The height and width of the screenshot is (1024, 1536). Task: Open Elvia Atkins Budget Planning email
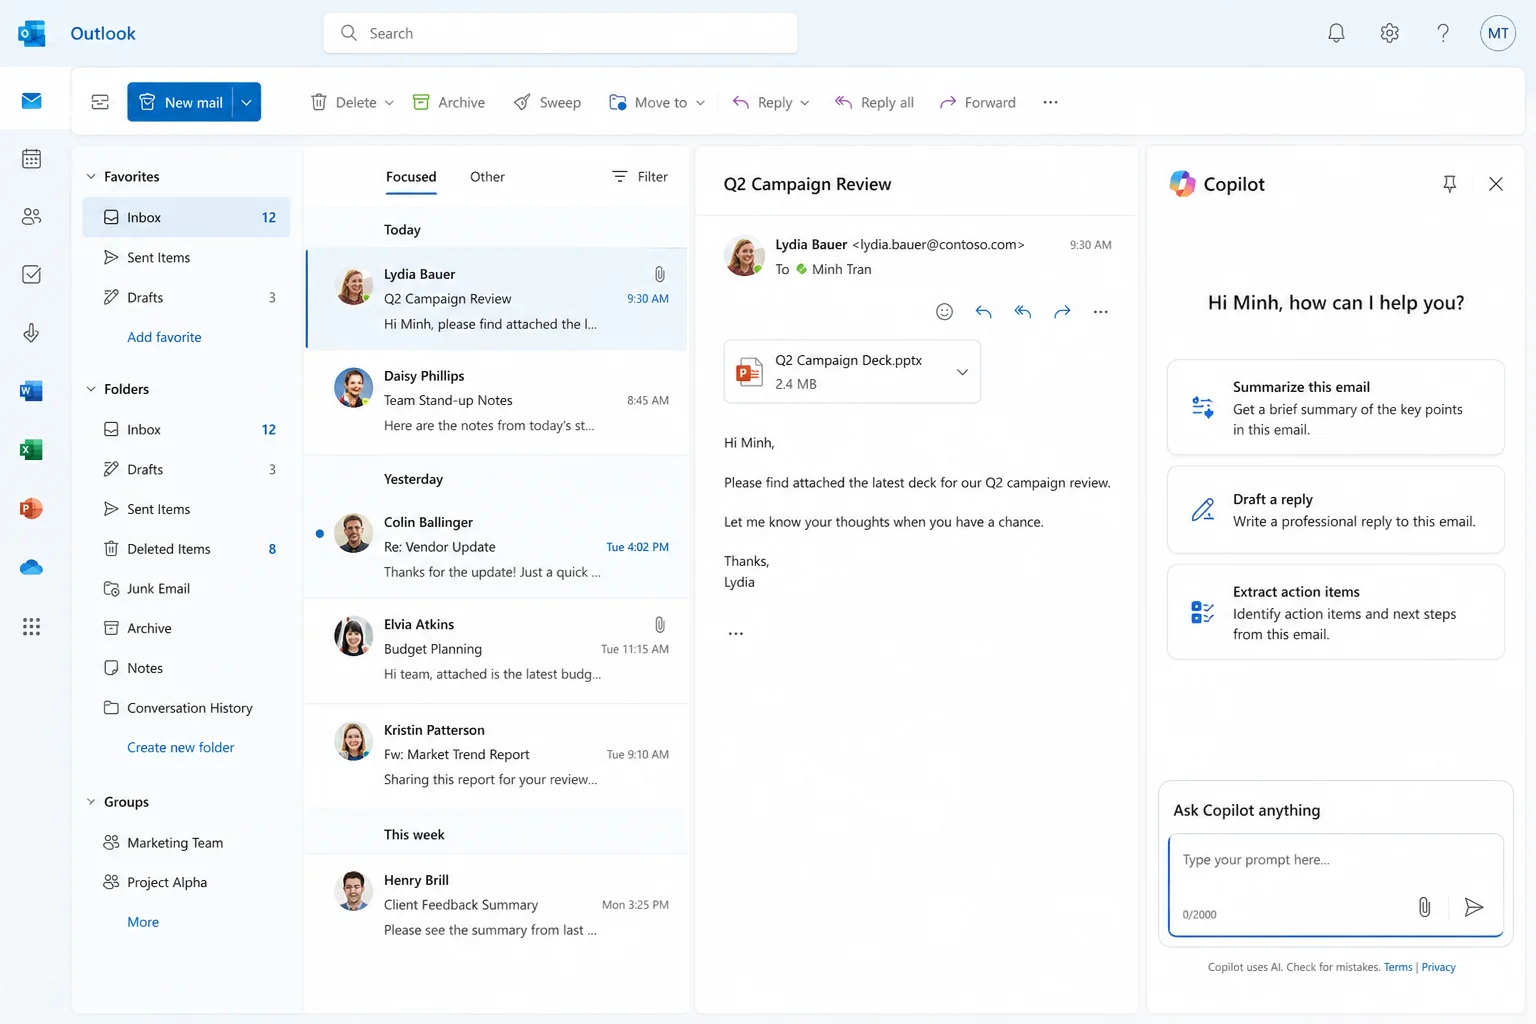pos(497,649)
